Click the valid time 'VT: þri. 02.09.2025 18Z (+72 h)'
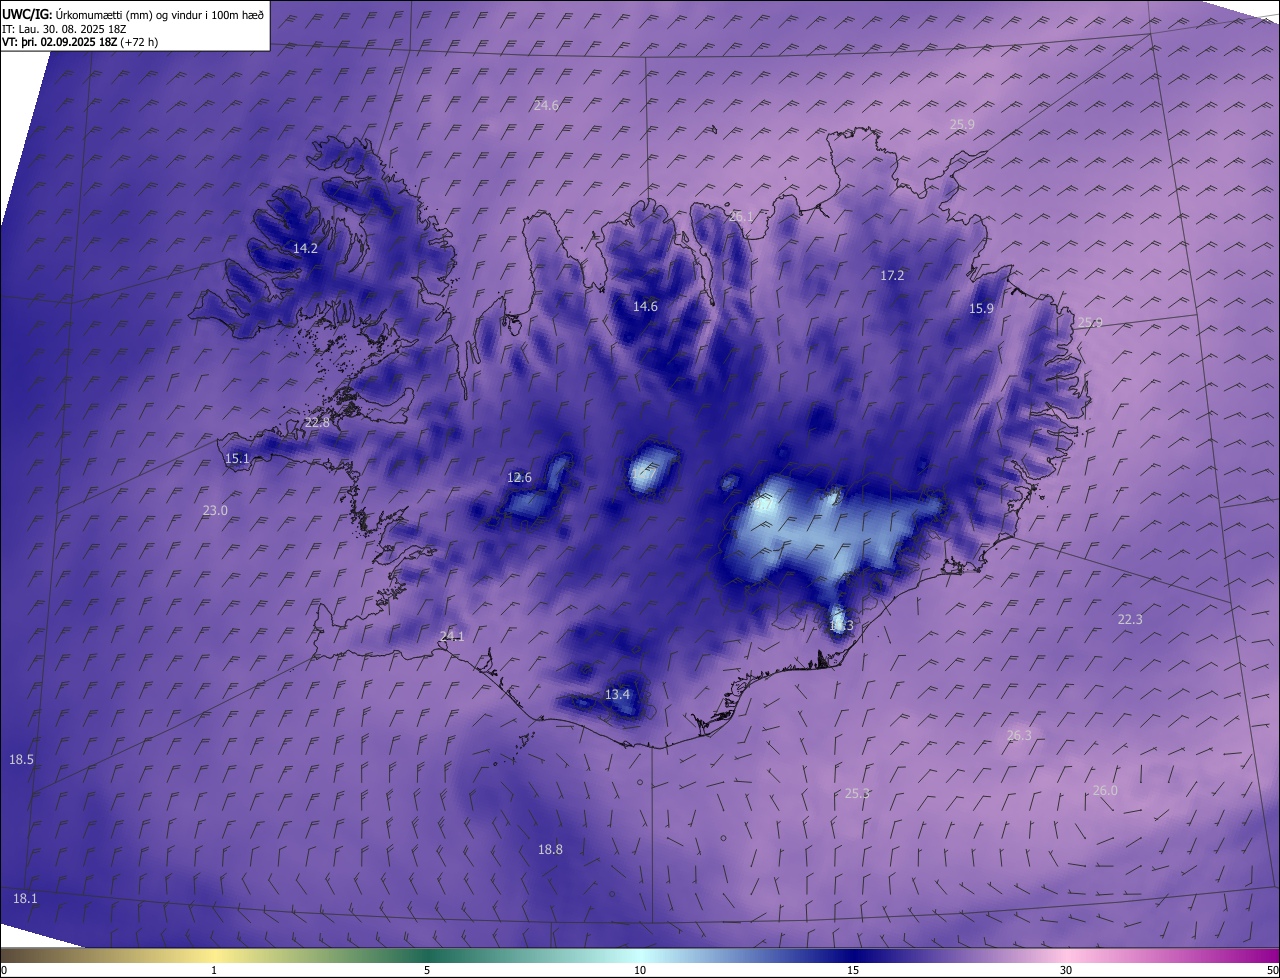The width and height of the screenshot is (1280, 978). coord(80,42)
